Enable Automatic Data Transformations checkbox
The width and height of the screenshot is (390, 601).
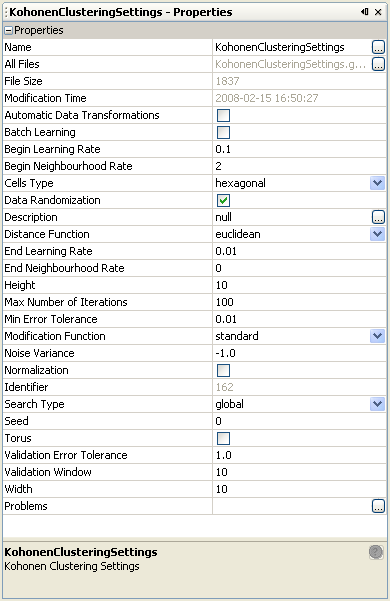click(223, 115)
